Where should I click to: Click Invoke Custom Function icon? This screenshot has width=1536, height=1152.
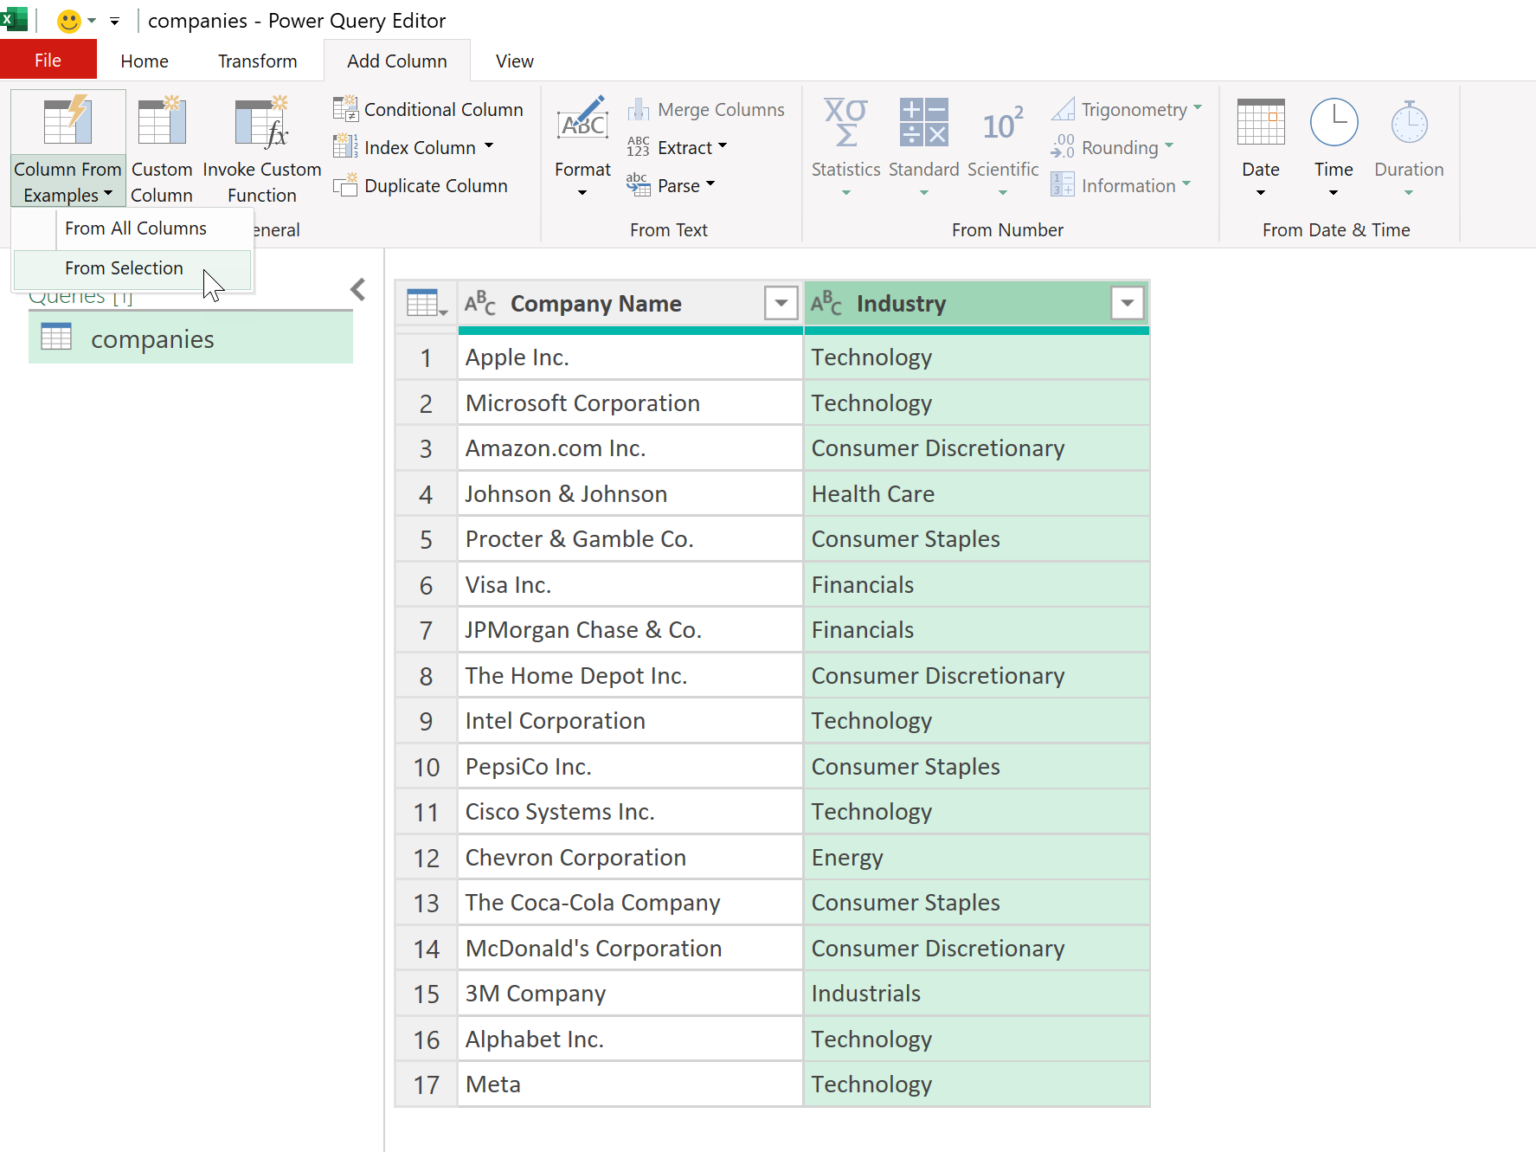[262, 123]
